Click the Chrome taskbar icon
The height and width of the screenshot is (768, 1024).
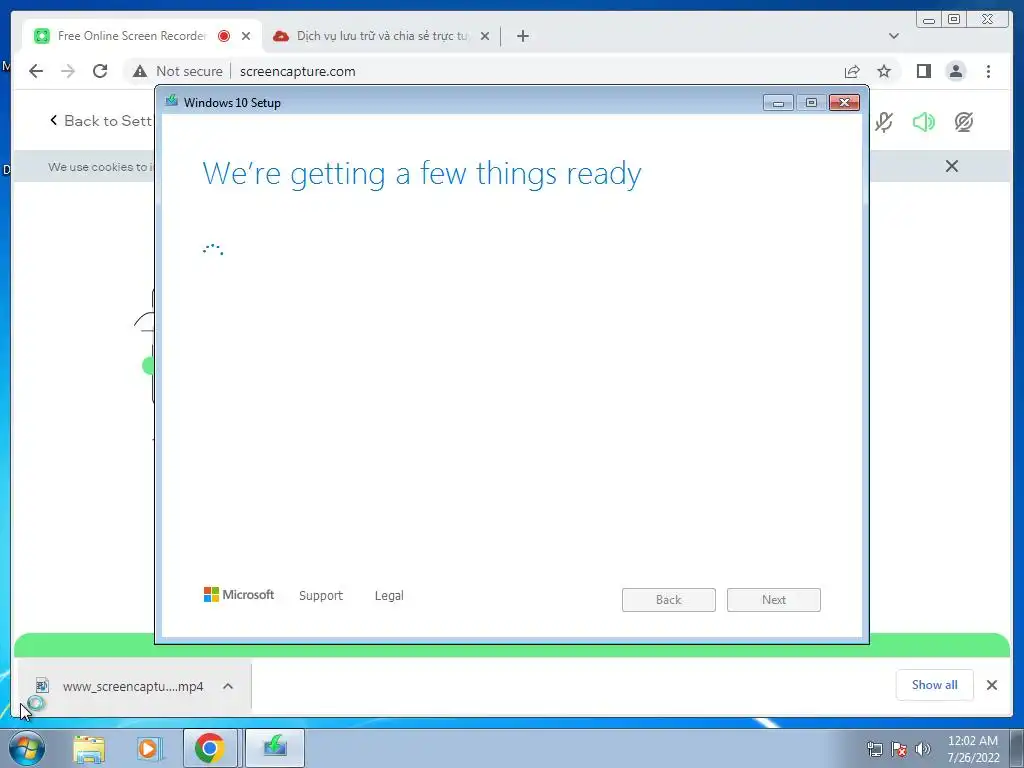pyautogui.click(x=209, y=748)
